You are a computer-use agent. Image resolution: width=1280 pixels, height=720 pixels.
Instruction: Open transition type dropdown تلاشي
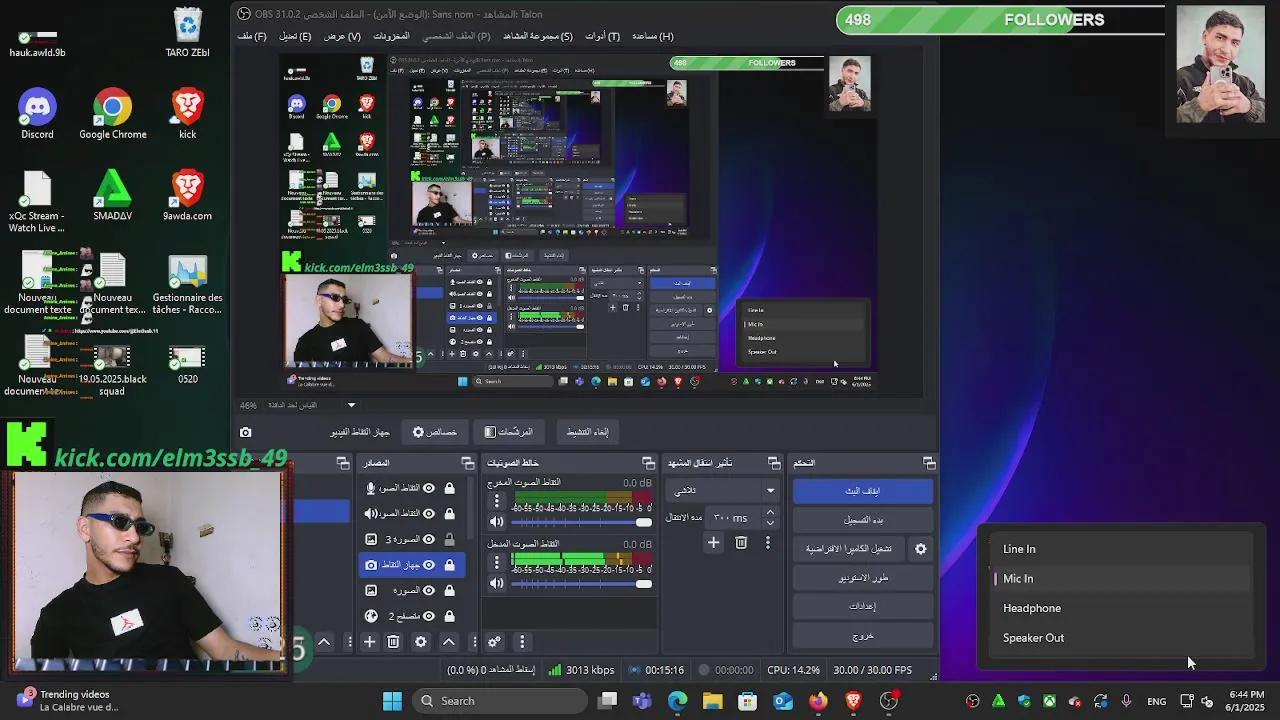tap(722, 490)
